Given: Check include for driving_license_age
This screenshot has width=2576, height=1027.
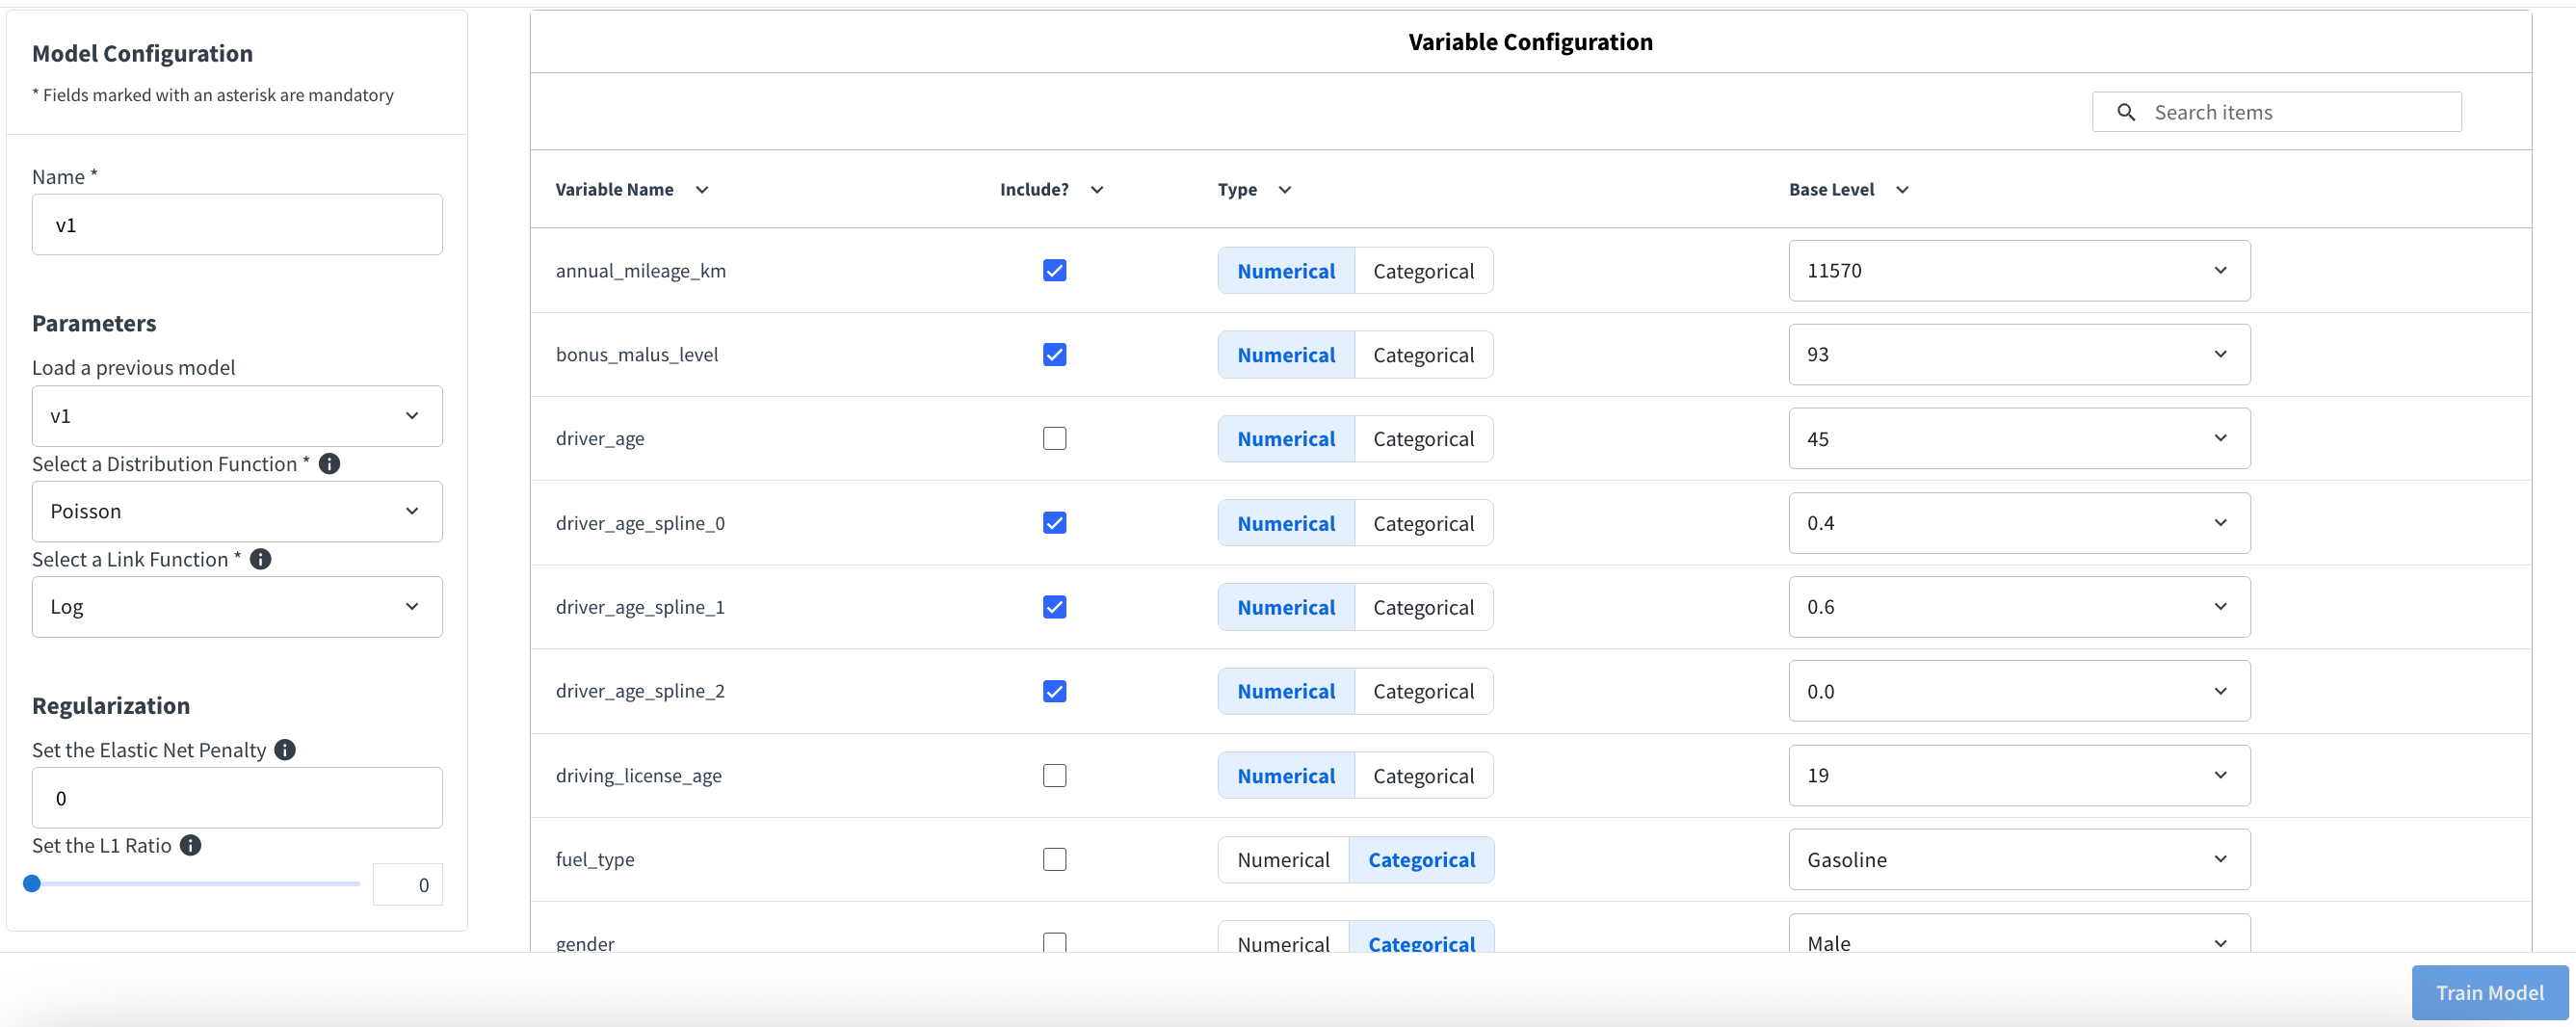Looking at the screenshot, I should 1054,775.
